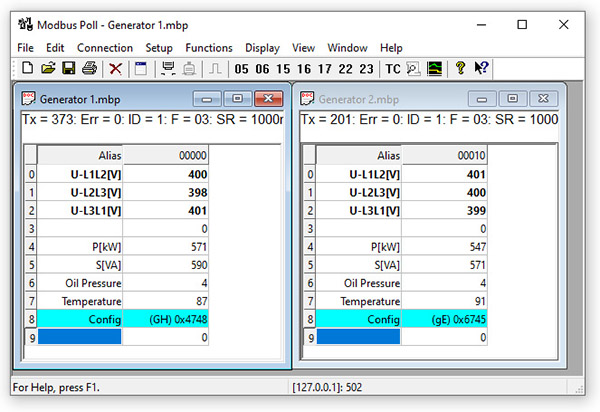This screenshot has height=412, width=600.
Task: Open the Setup menu
Action: click(158, 47)
